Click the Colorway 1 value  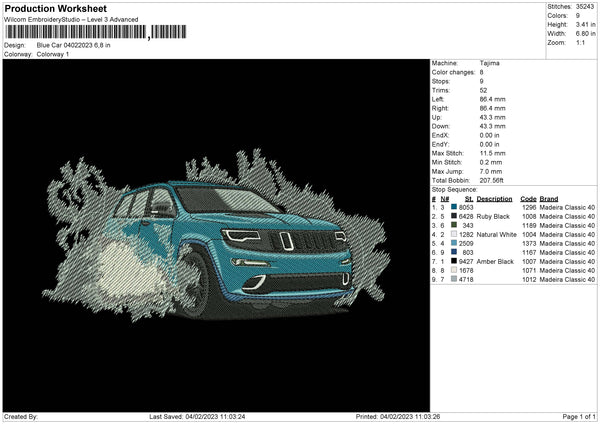tap(55, 53)
